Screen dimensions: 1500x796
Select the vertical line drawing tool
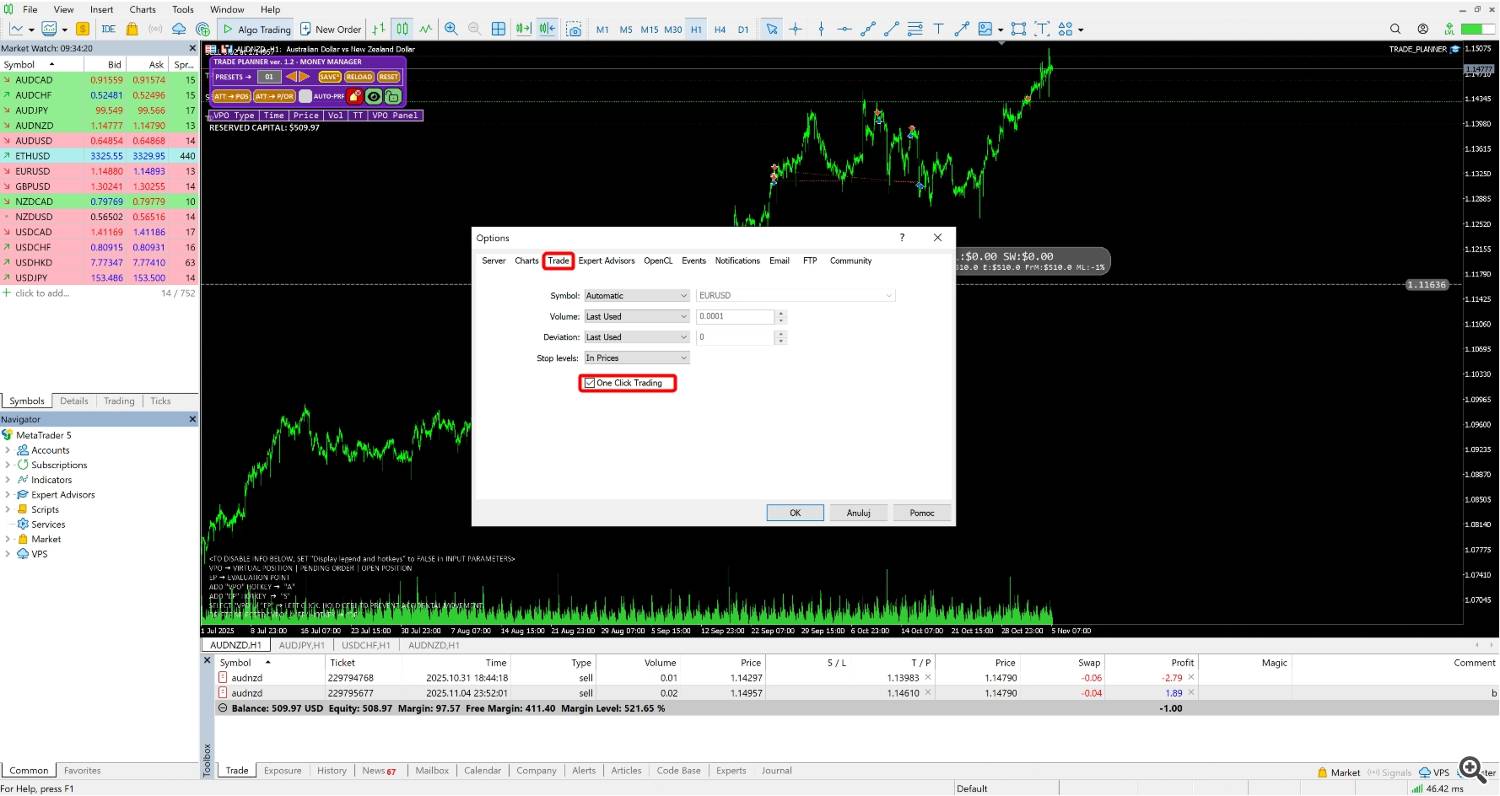pos(821,29)
